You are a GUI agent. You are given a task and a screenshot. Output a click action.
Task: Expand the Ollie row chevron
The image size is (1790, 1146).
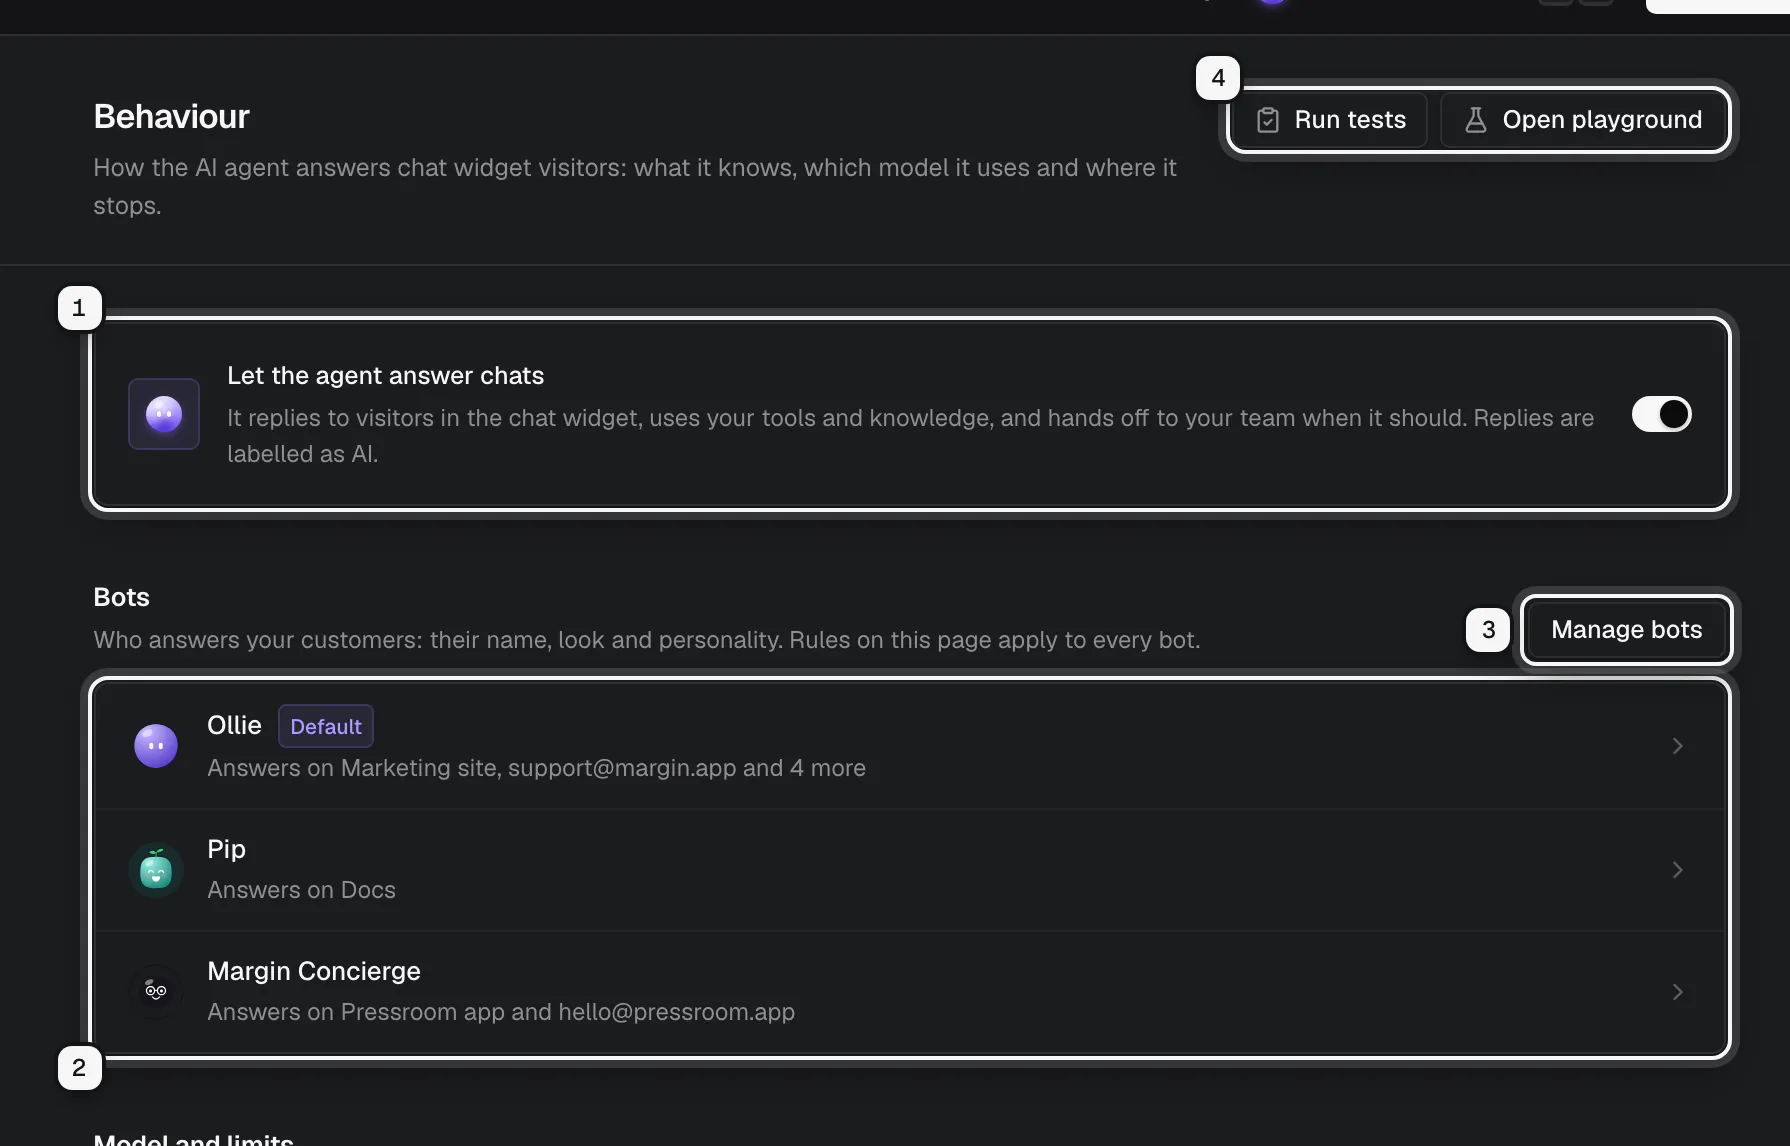coord(1677,746)
